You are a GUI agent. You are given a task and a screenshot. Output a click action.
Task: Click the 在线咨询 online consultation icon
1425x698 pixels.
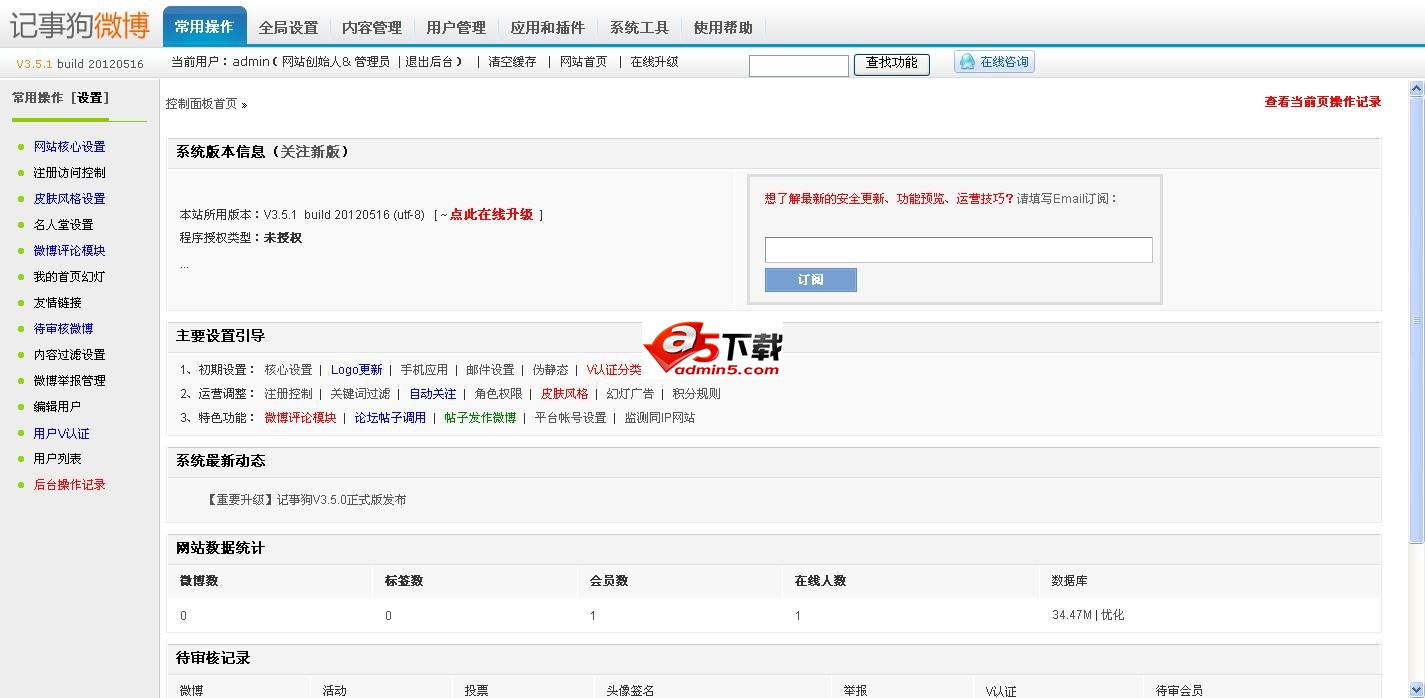[x=994, y=62]
